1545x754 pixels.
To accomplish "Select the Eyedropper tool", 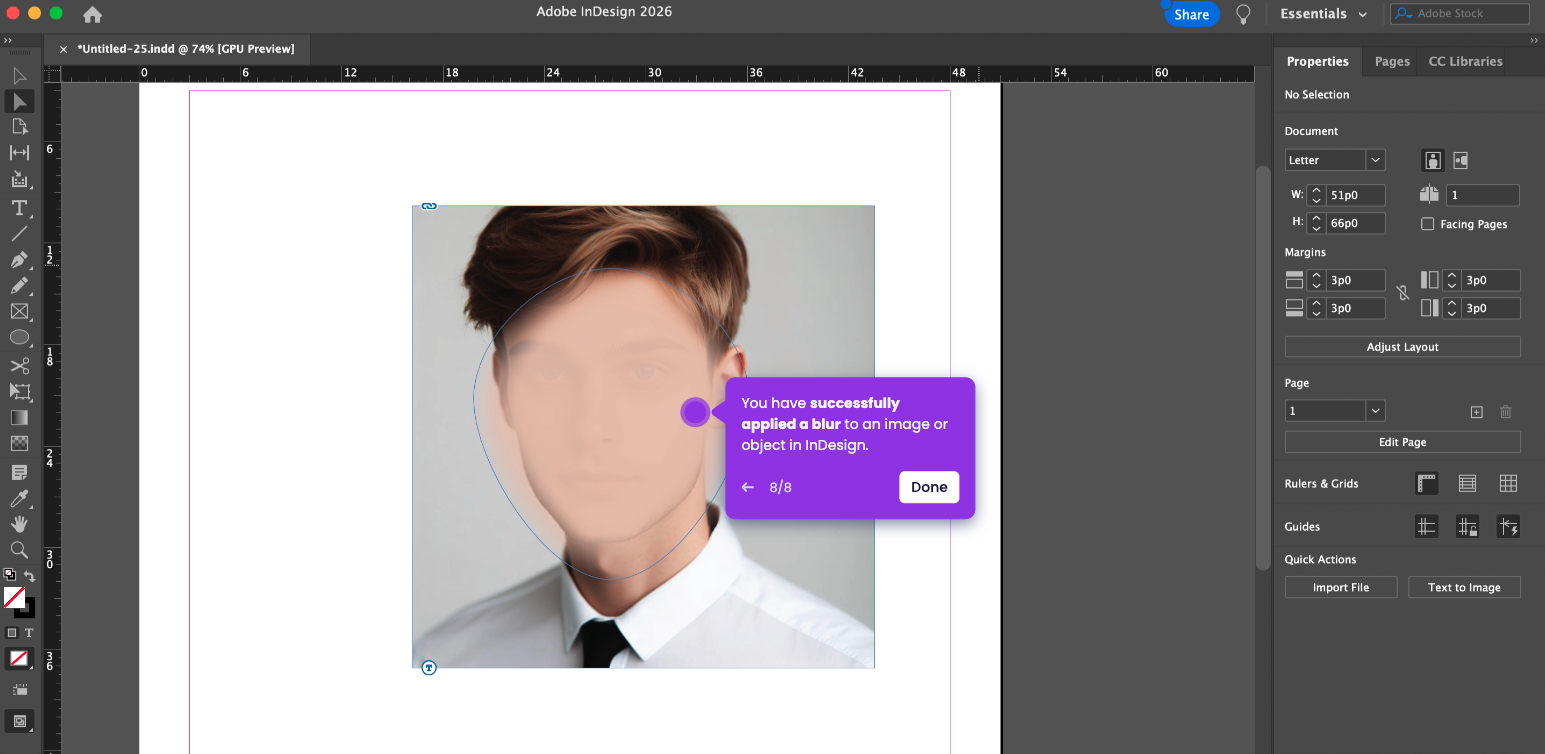I will (18, 498).
